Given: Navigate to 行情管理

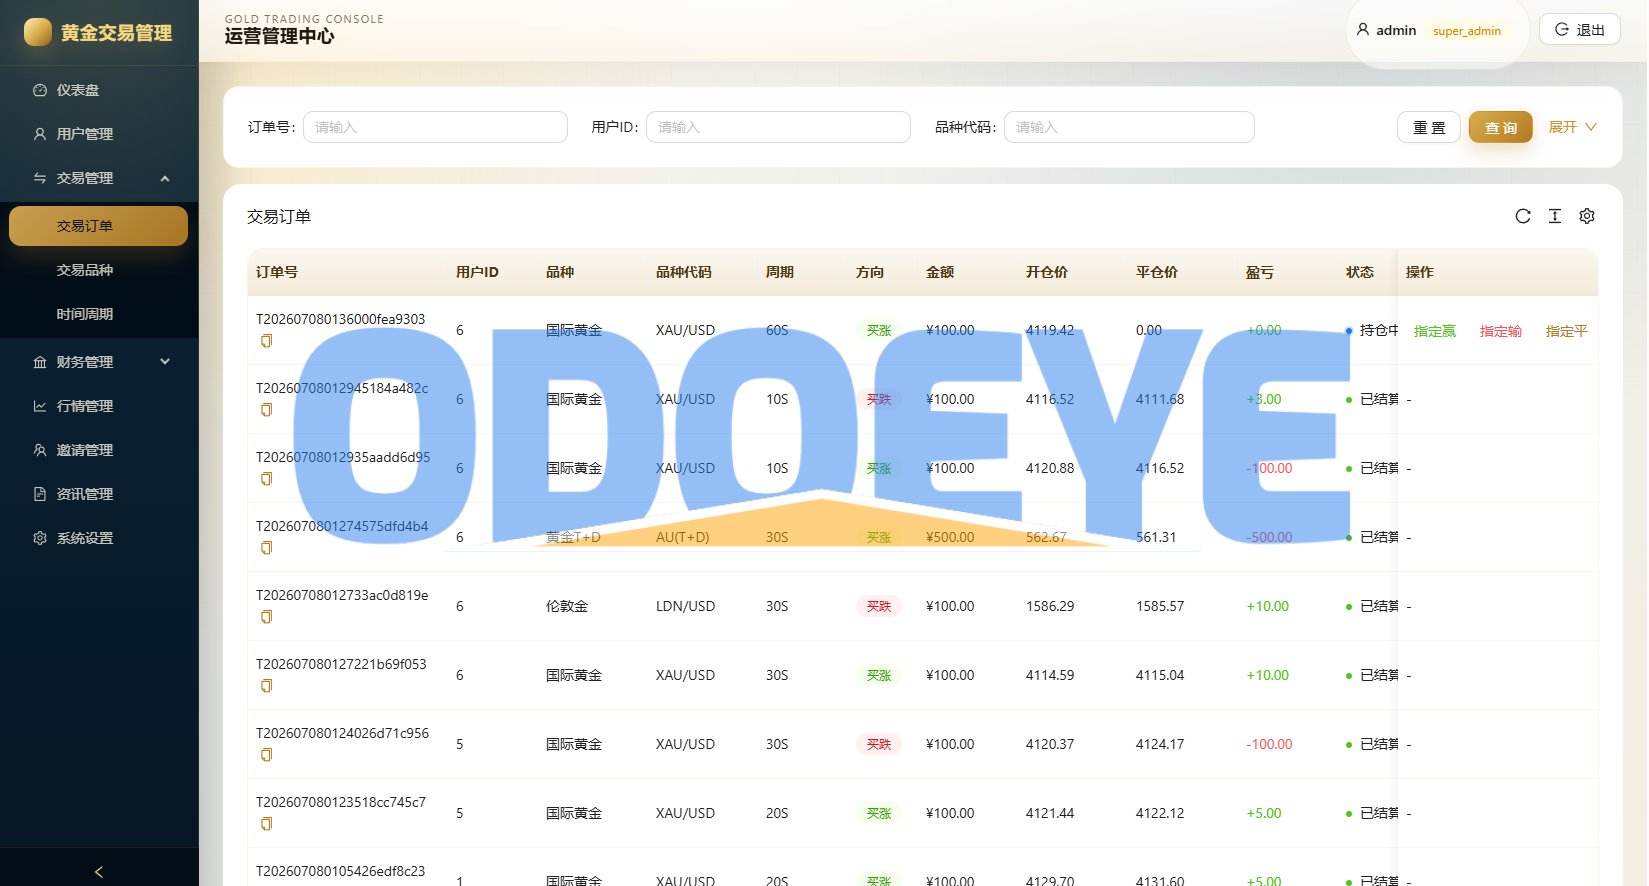Looking at the screenshot, I should click(x=99, y=406).
